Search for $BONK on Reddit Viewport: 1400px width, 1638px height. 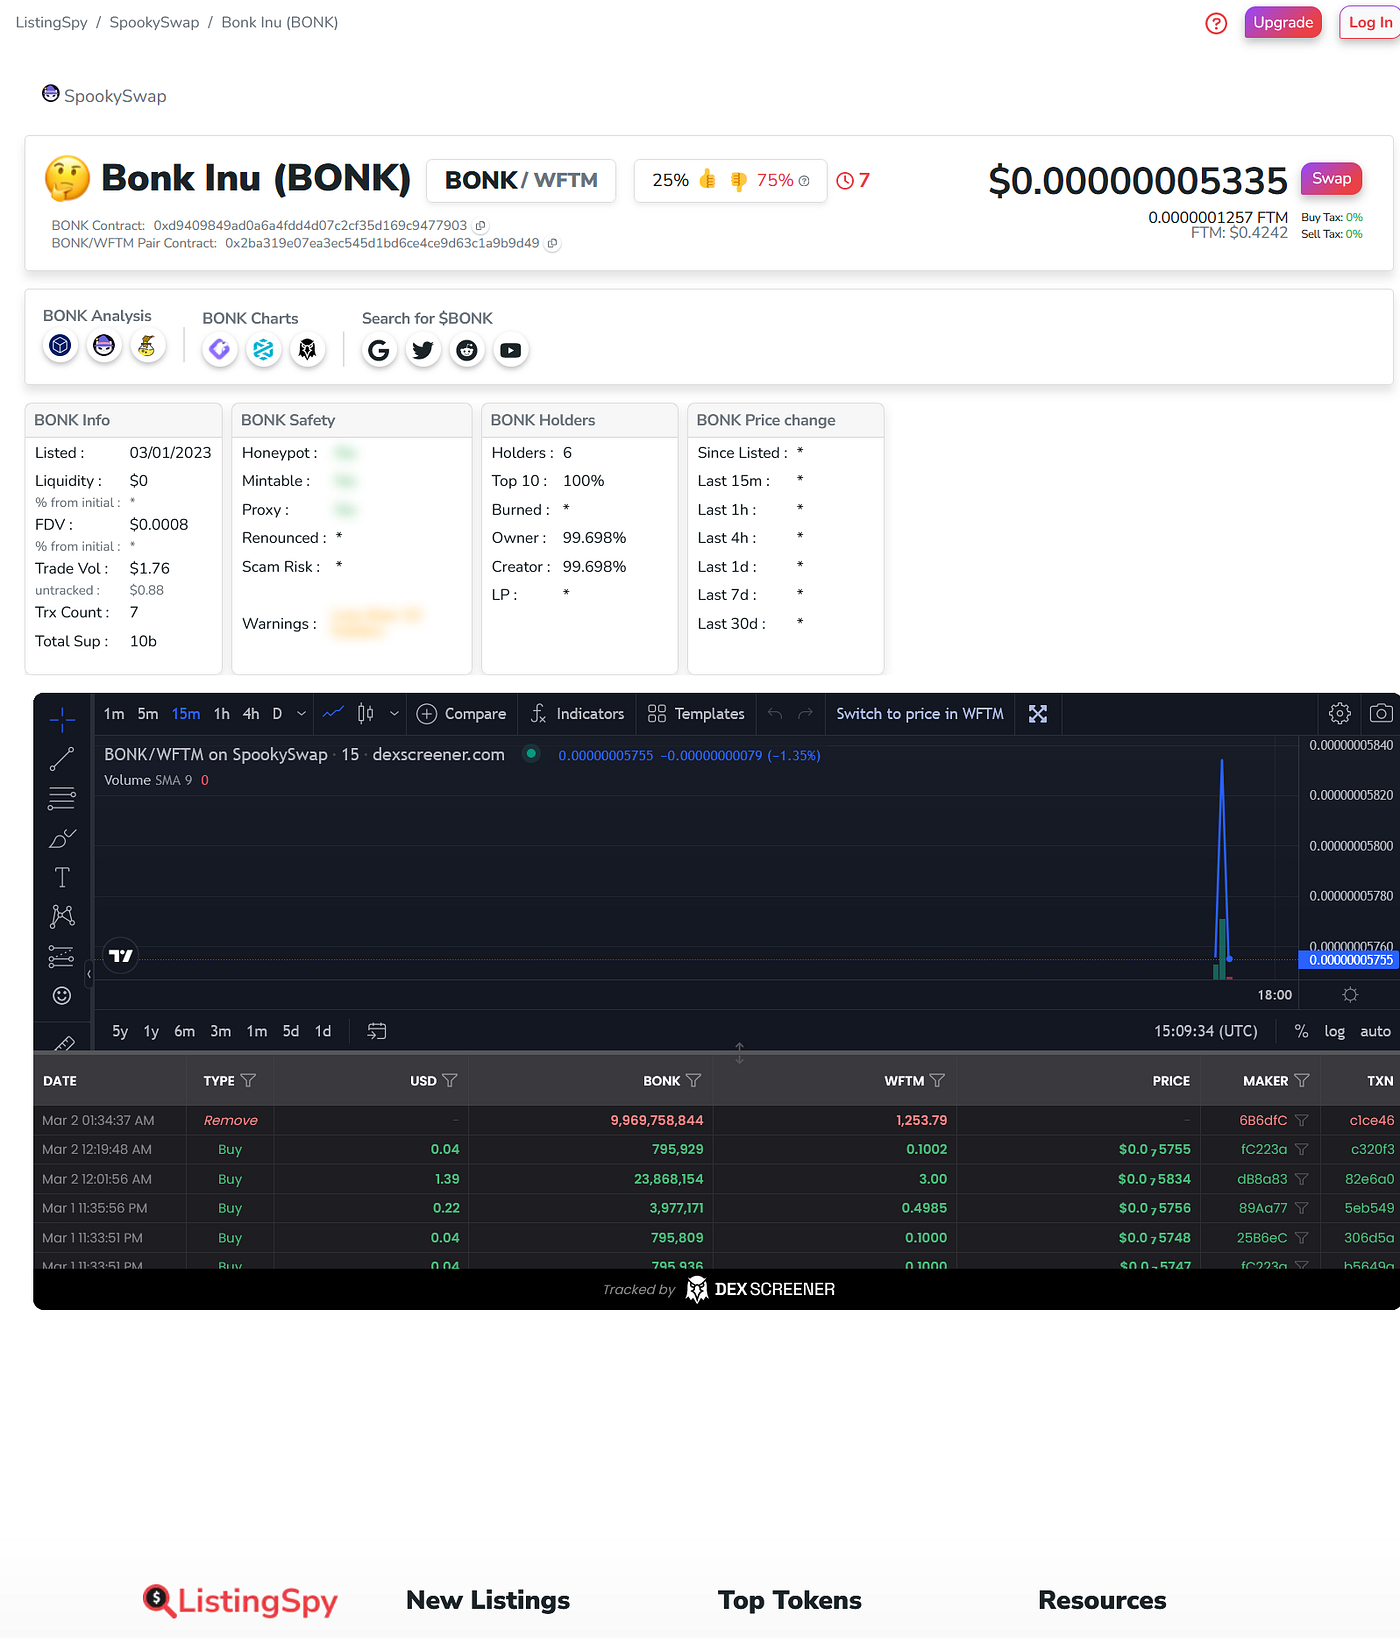point(467,350)
